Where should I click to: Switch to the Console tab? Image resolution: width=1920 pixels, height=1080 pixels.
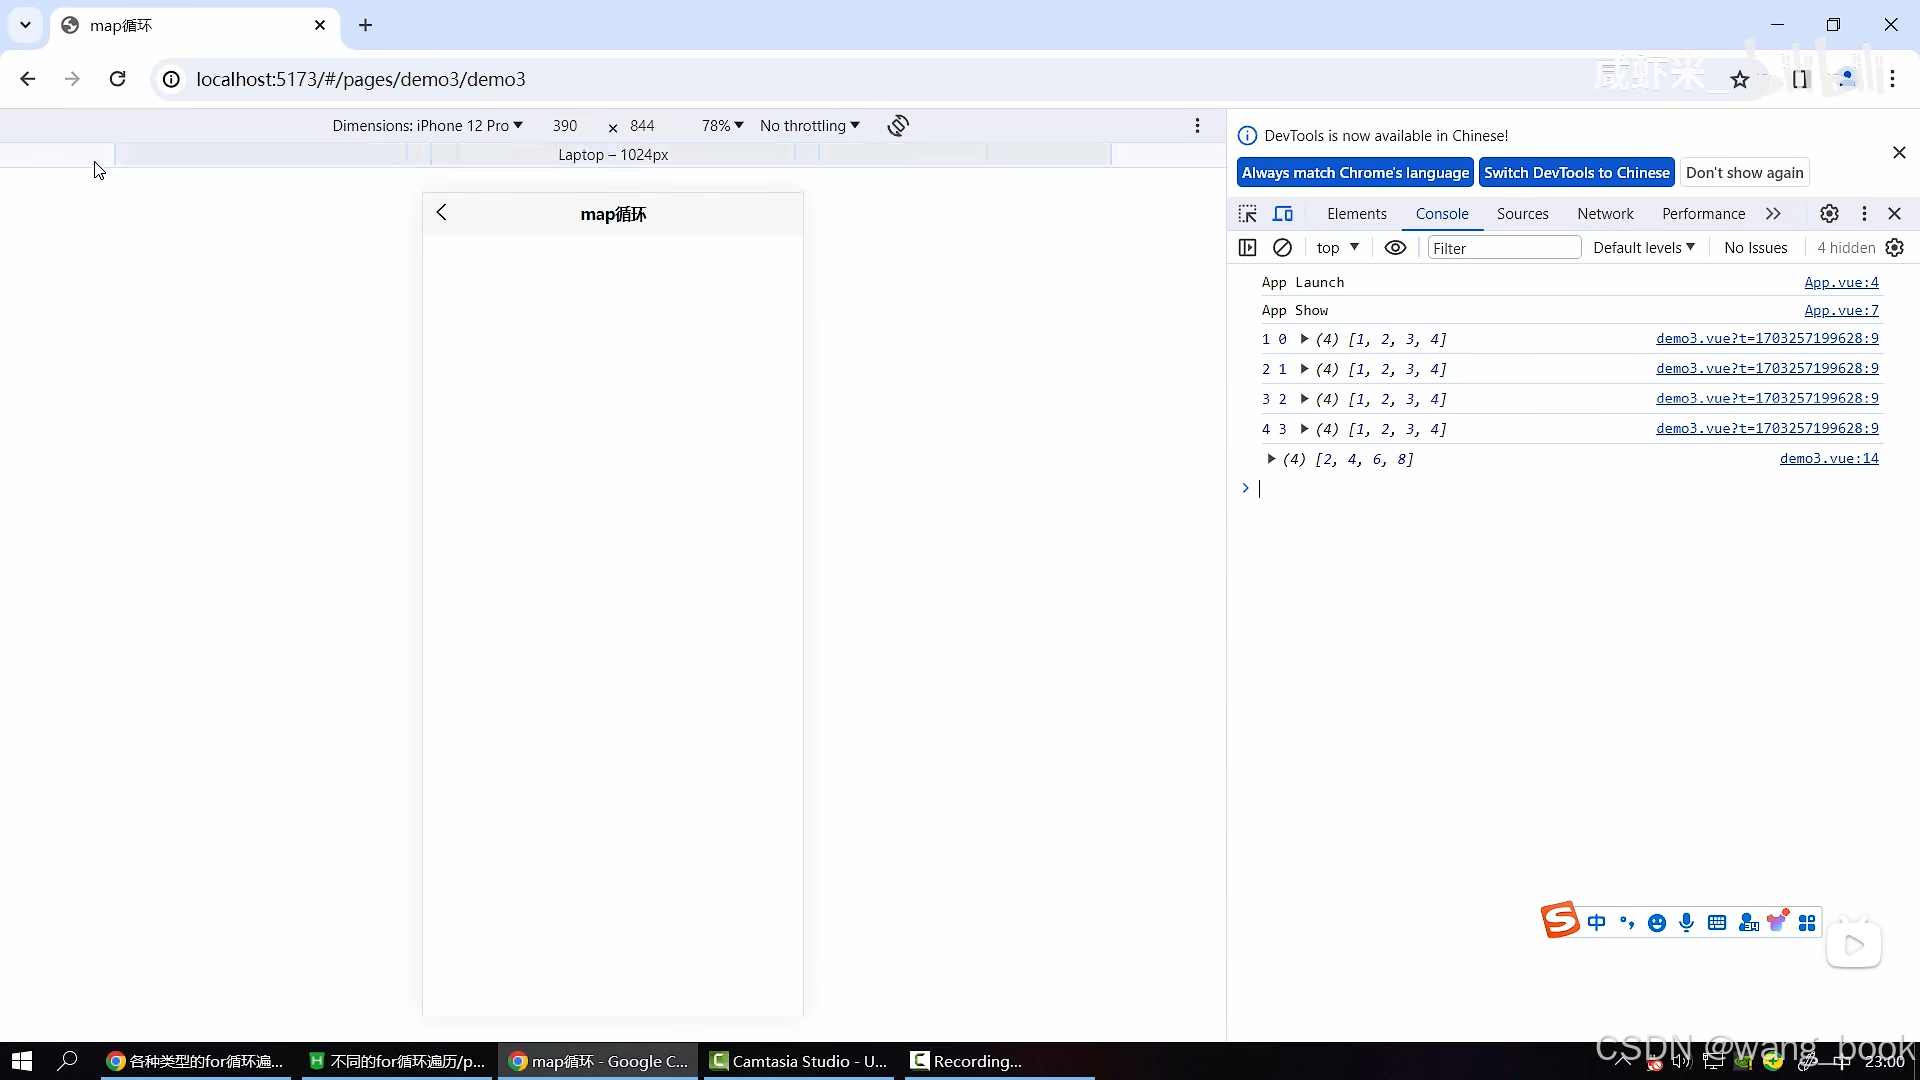[x=1442, y=213]
